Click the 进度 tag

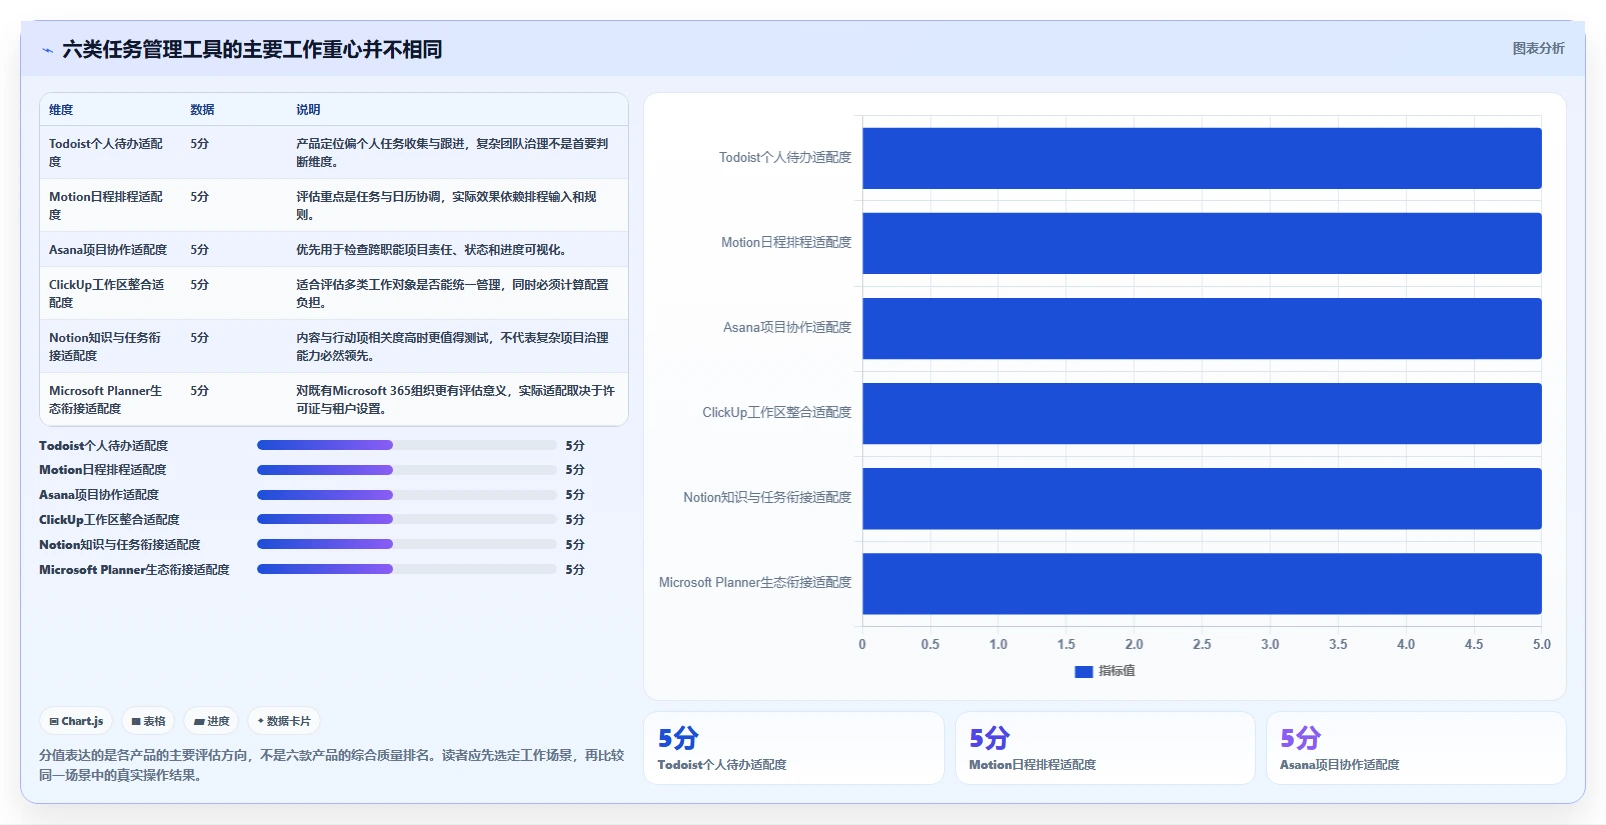(x=212, y=721)
